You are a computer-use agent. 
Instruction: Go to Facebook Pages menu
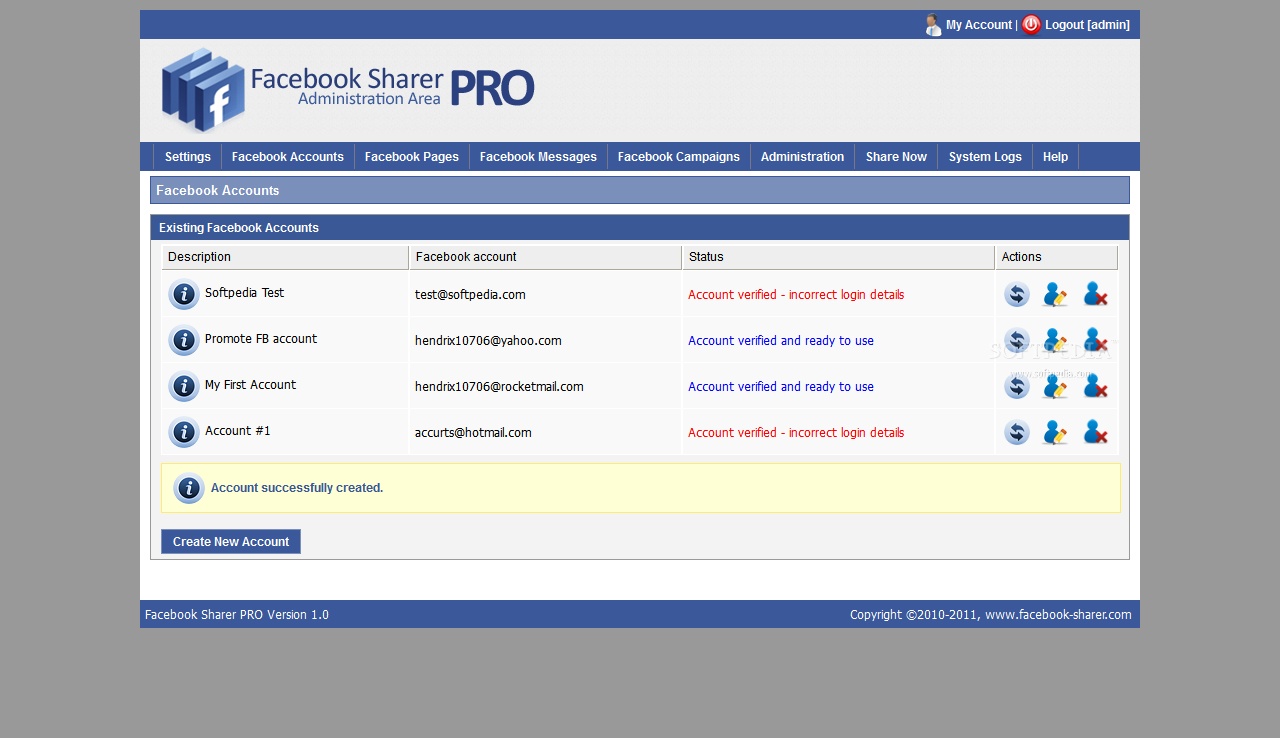pos(412,157)
